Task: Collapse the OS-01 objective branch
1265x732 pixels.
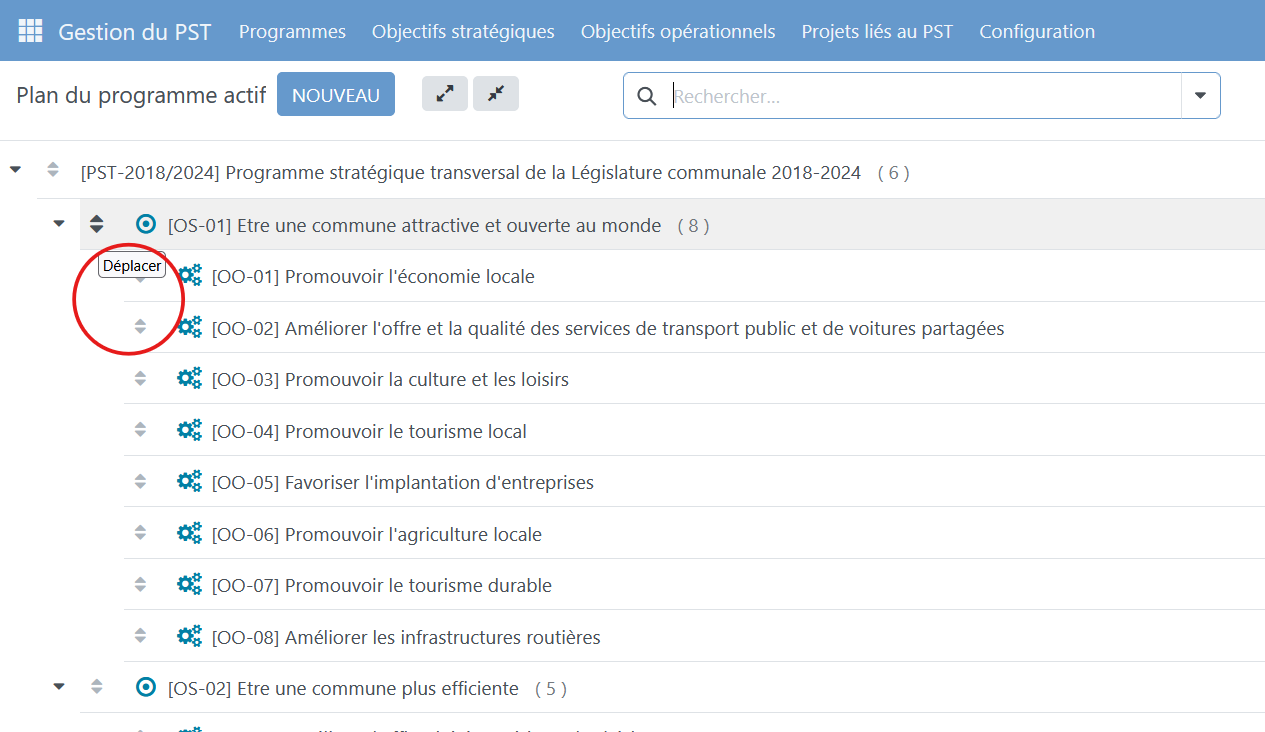Action: click(59, 224)
